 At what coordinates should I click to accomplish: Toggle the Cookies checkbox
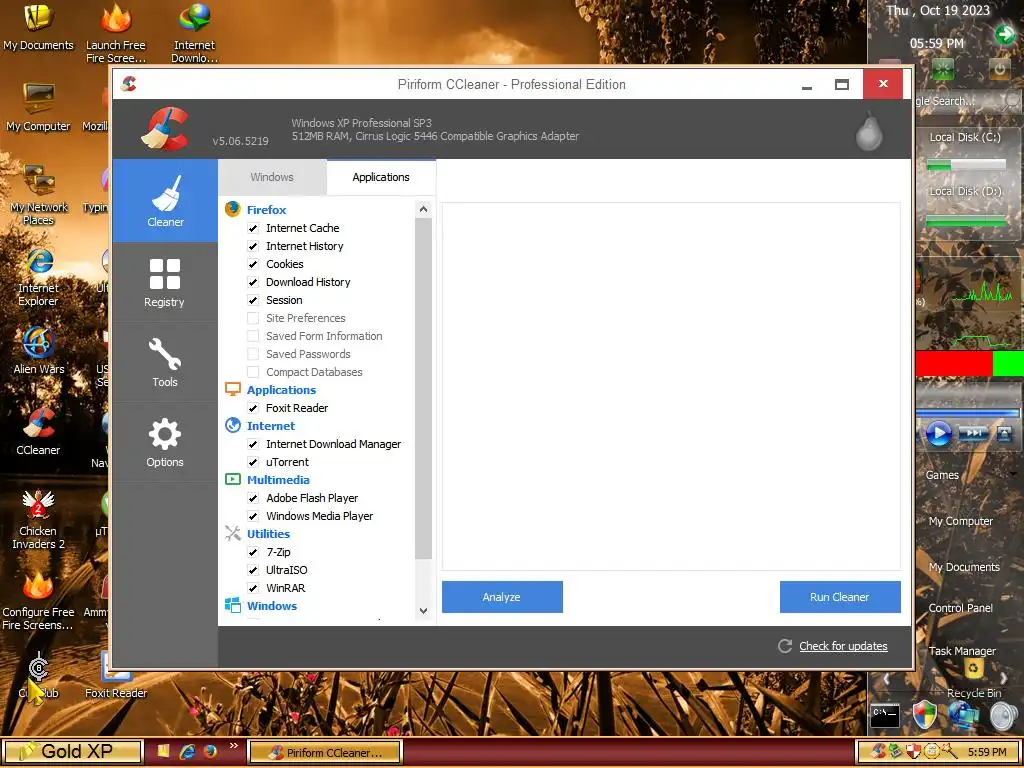253,264
